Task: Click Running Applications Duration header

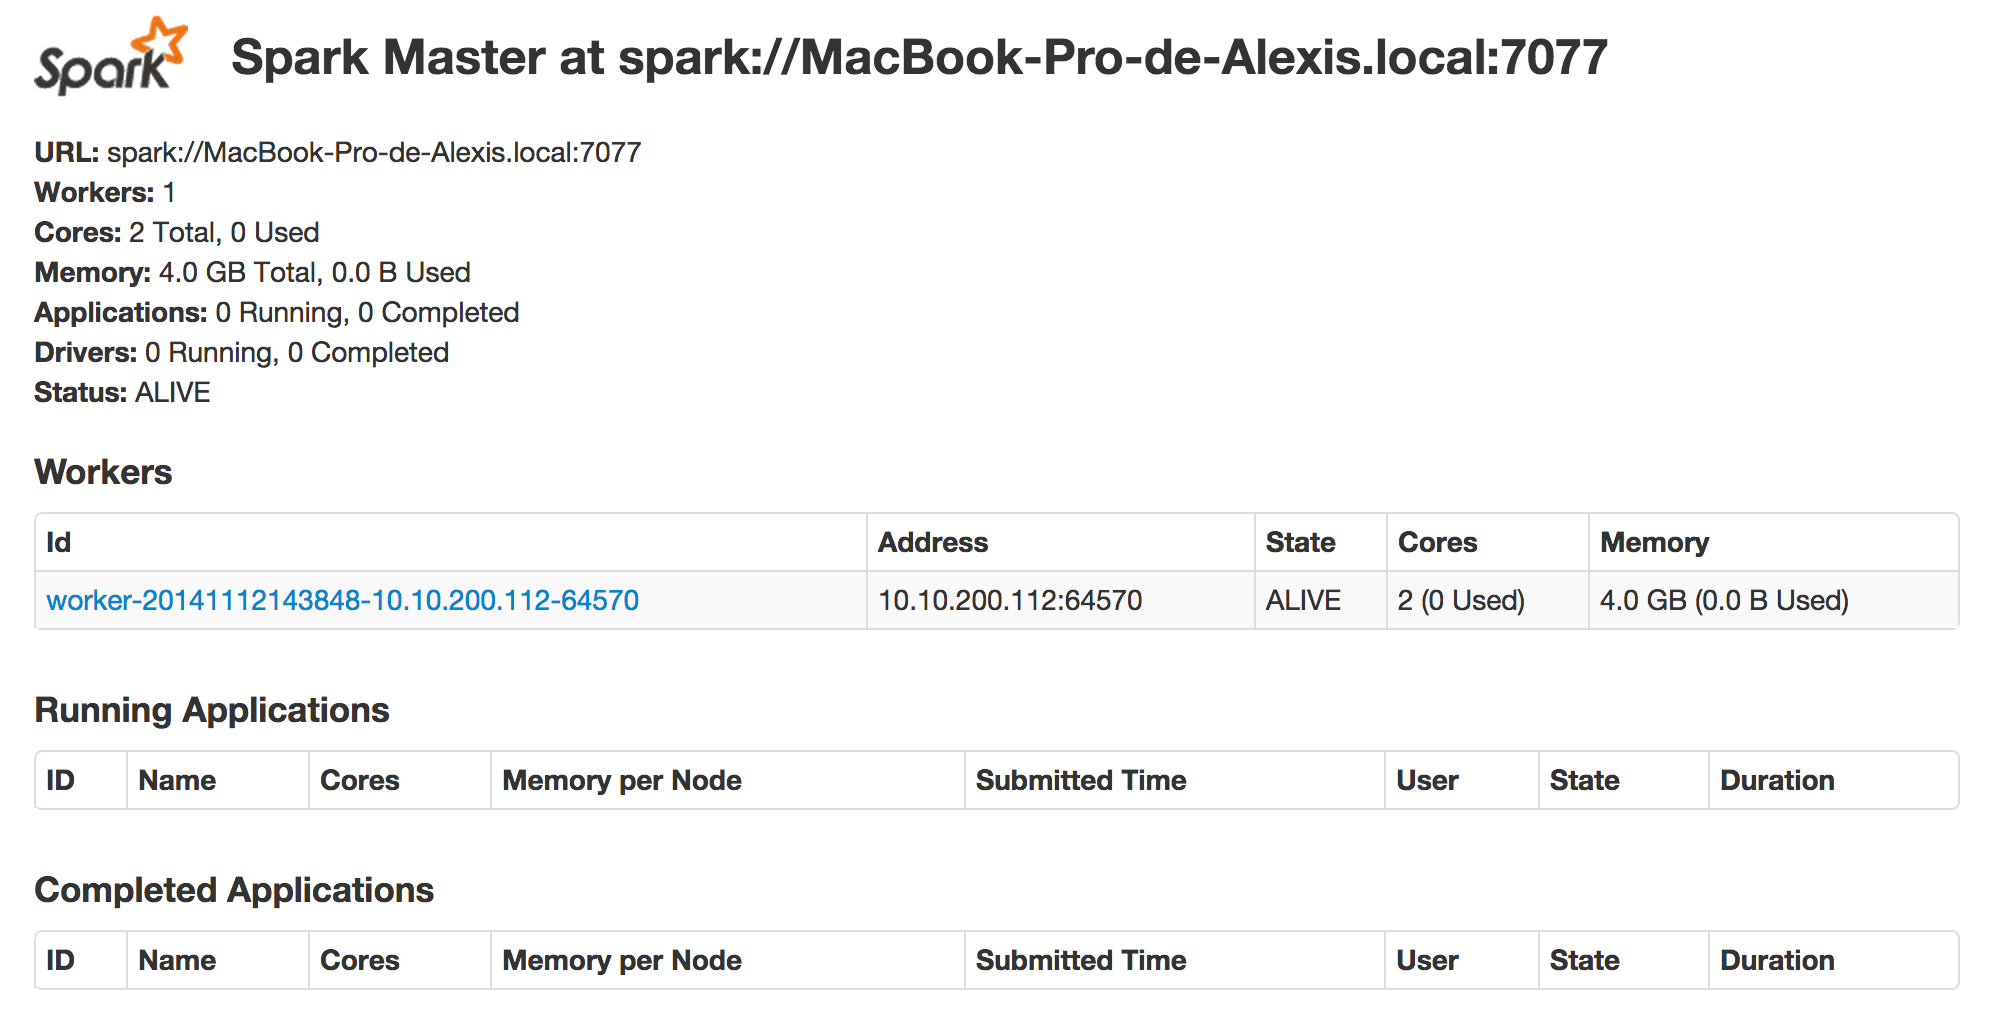Action: click(x=1776, y=780)
